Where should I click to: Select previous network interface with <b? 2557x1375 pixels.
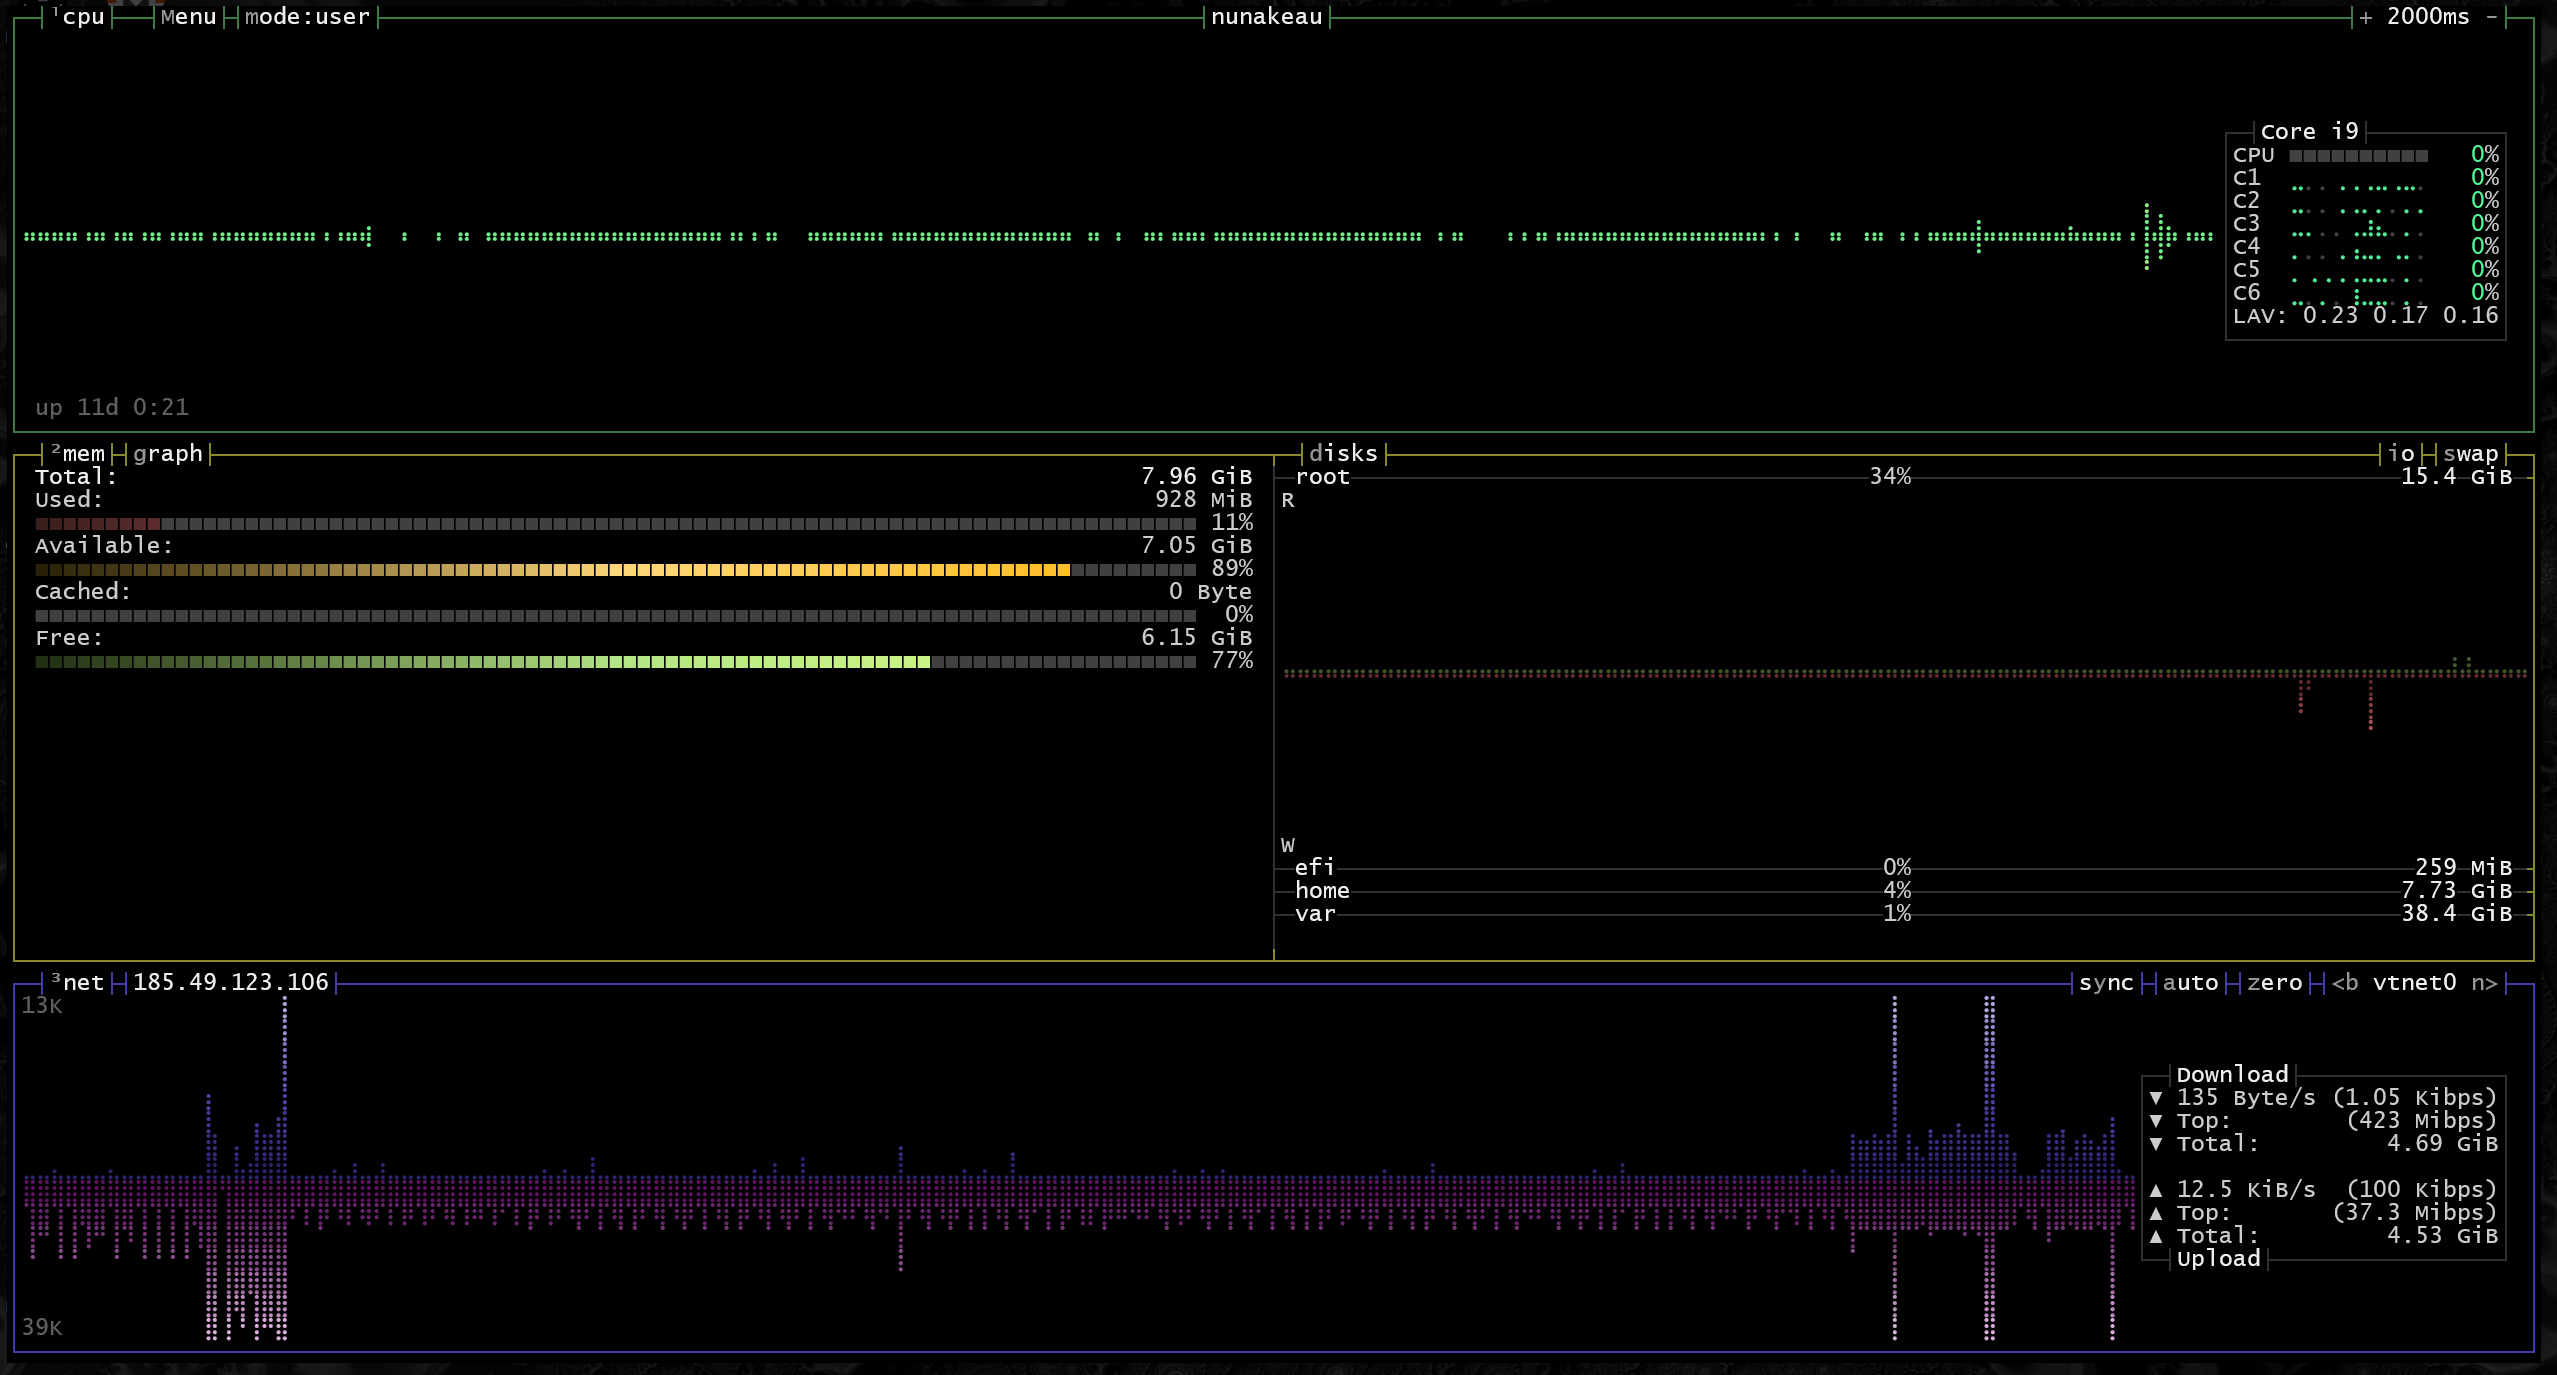pos(2345,983)
